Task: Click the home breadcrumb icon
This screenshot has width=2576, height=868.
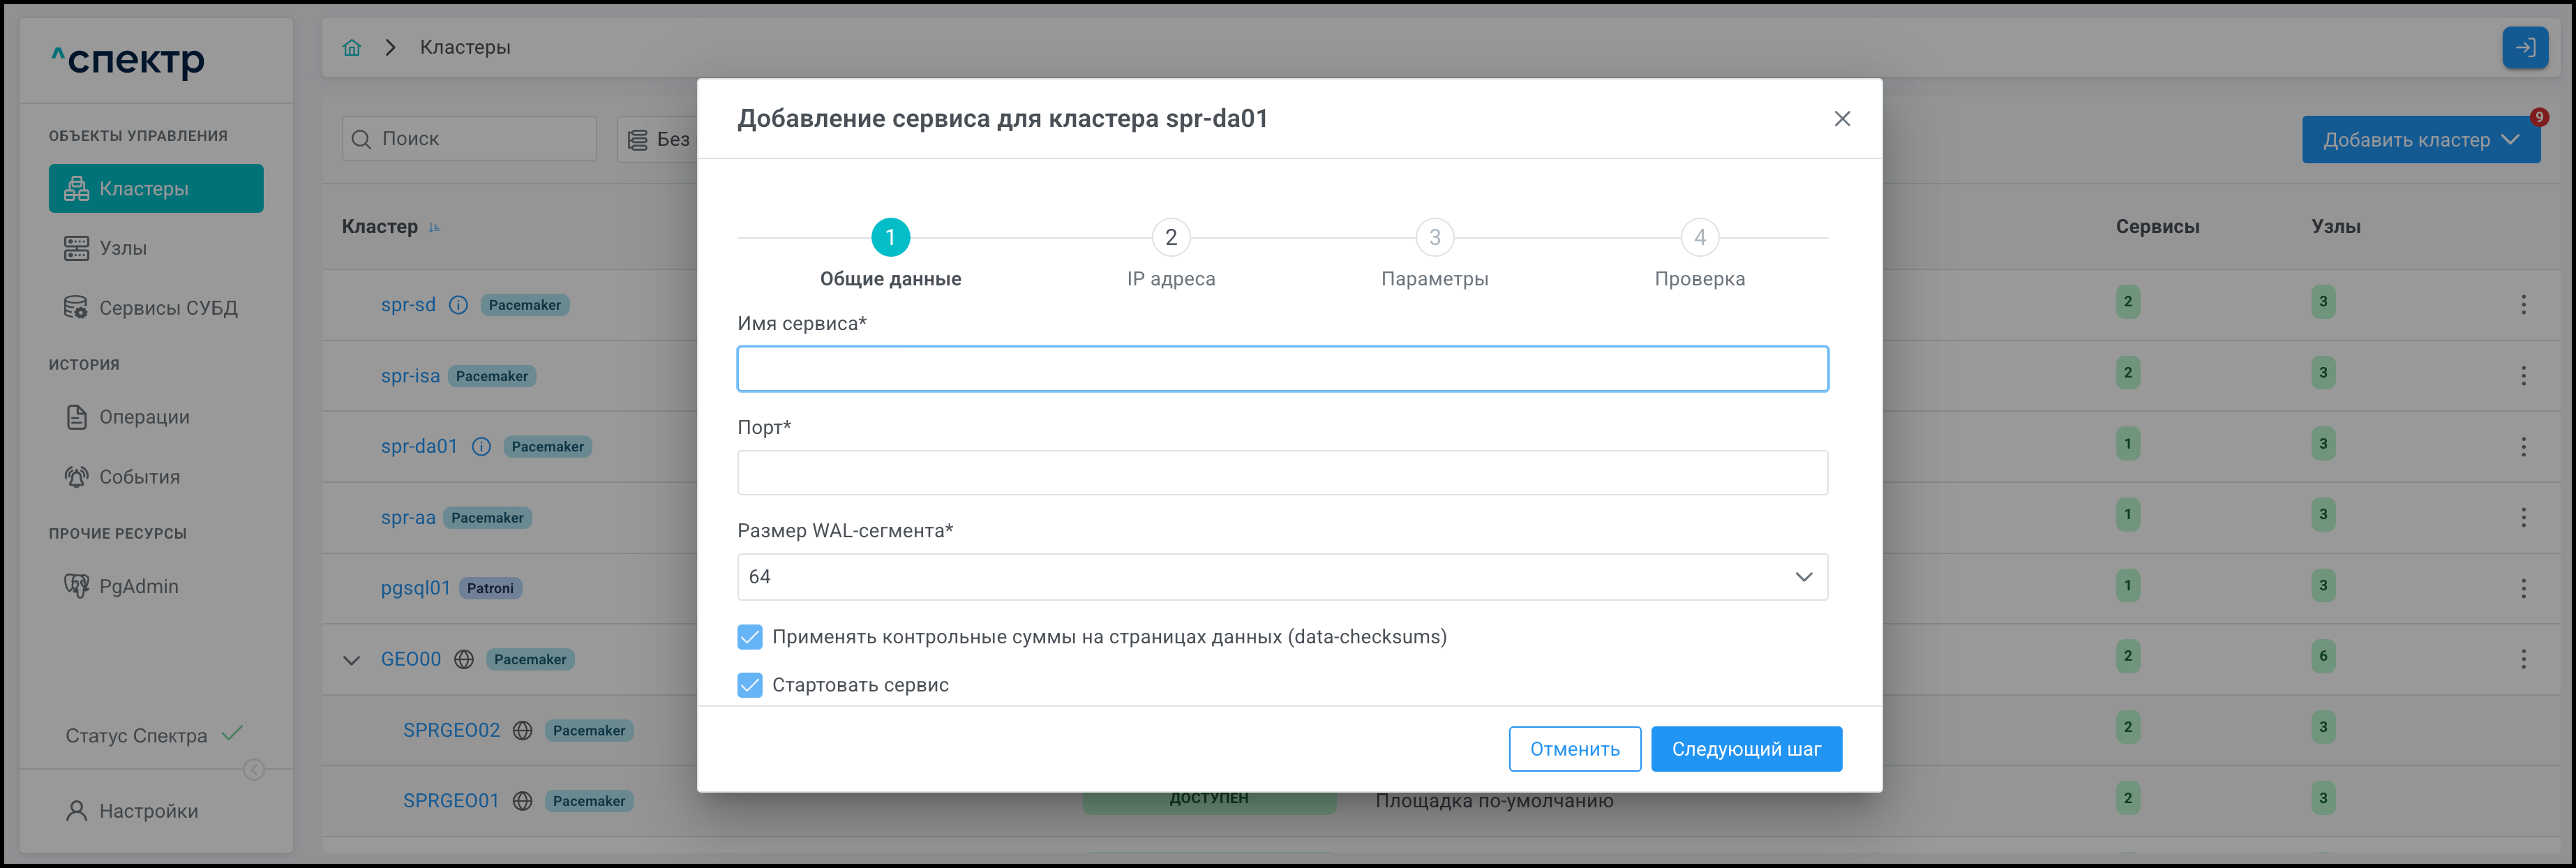Action: coord(351,47)
